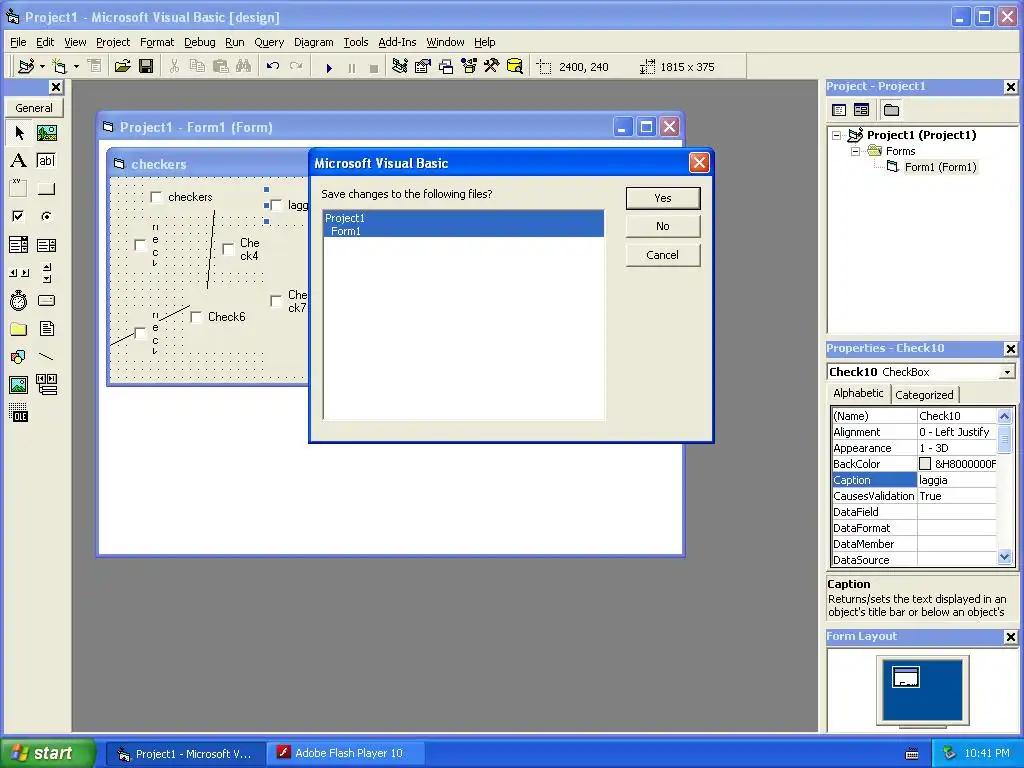Open the Data View Window icon
Viewport: 1024px width, 768px height.
tap(515, 66)
